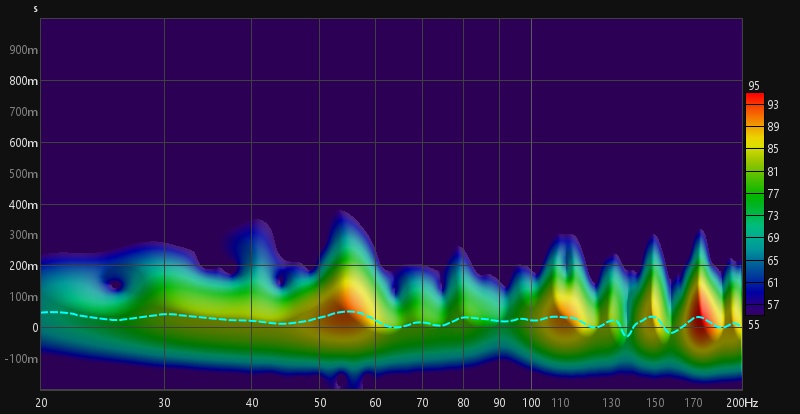Click the 81 color scale value

(x=772, y=172)
